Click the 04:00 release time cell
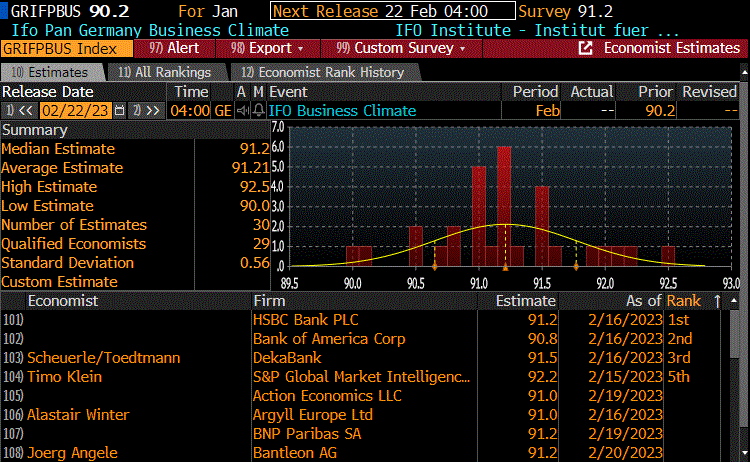The width and height of the screenshot is (750, 462). pos(190,111)
